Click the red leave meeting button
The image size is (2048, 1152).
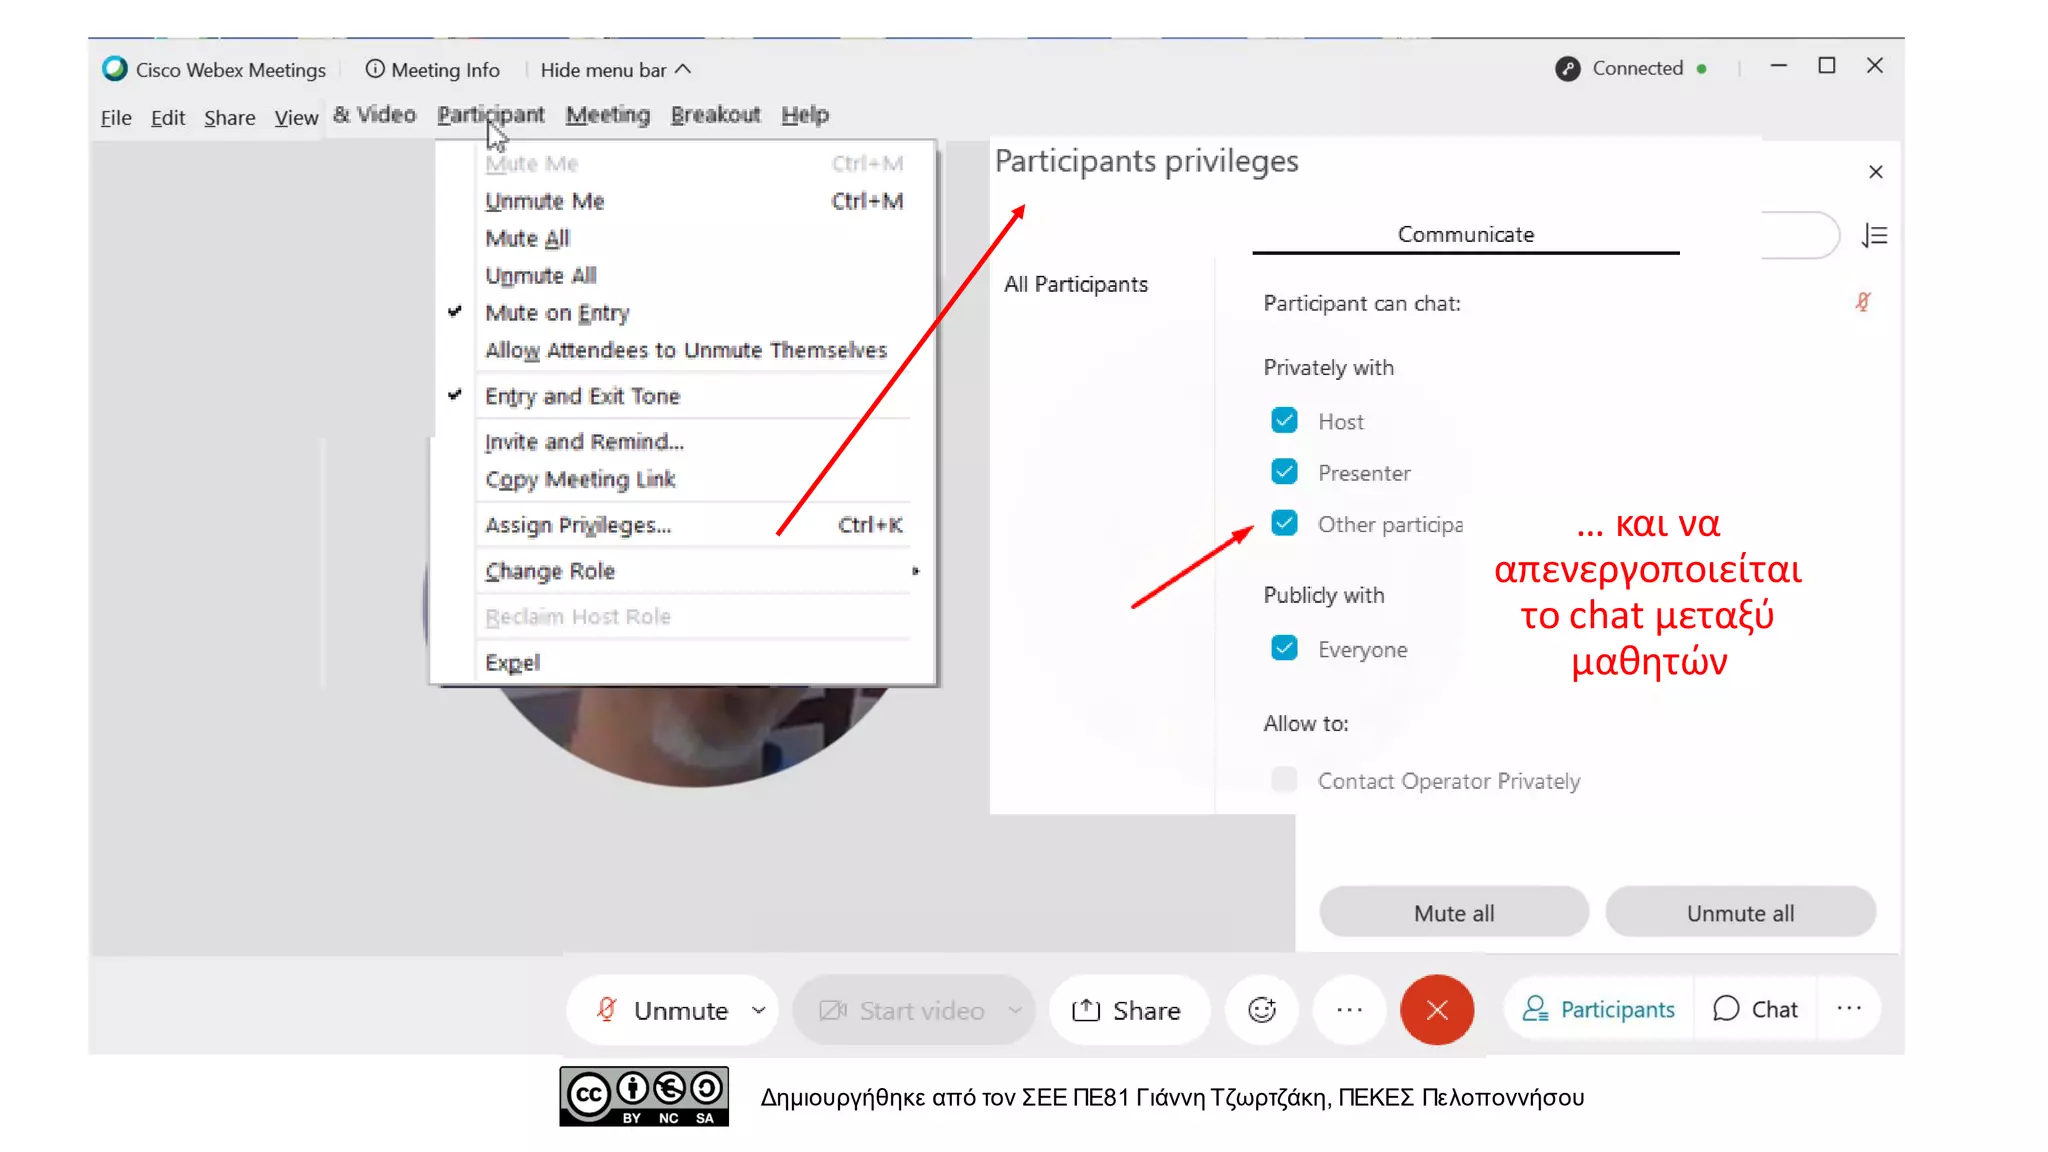coord(1436,1010)
